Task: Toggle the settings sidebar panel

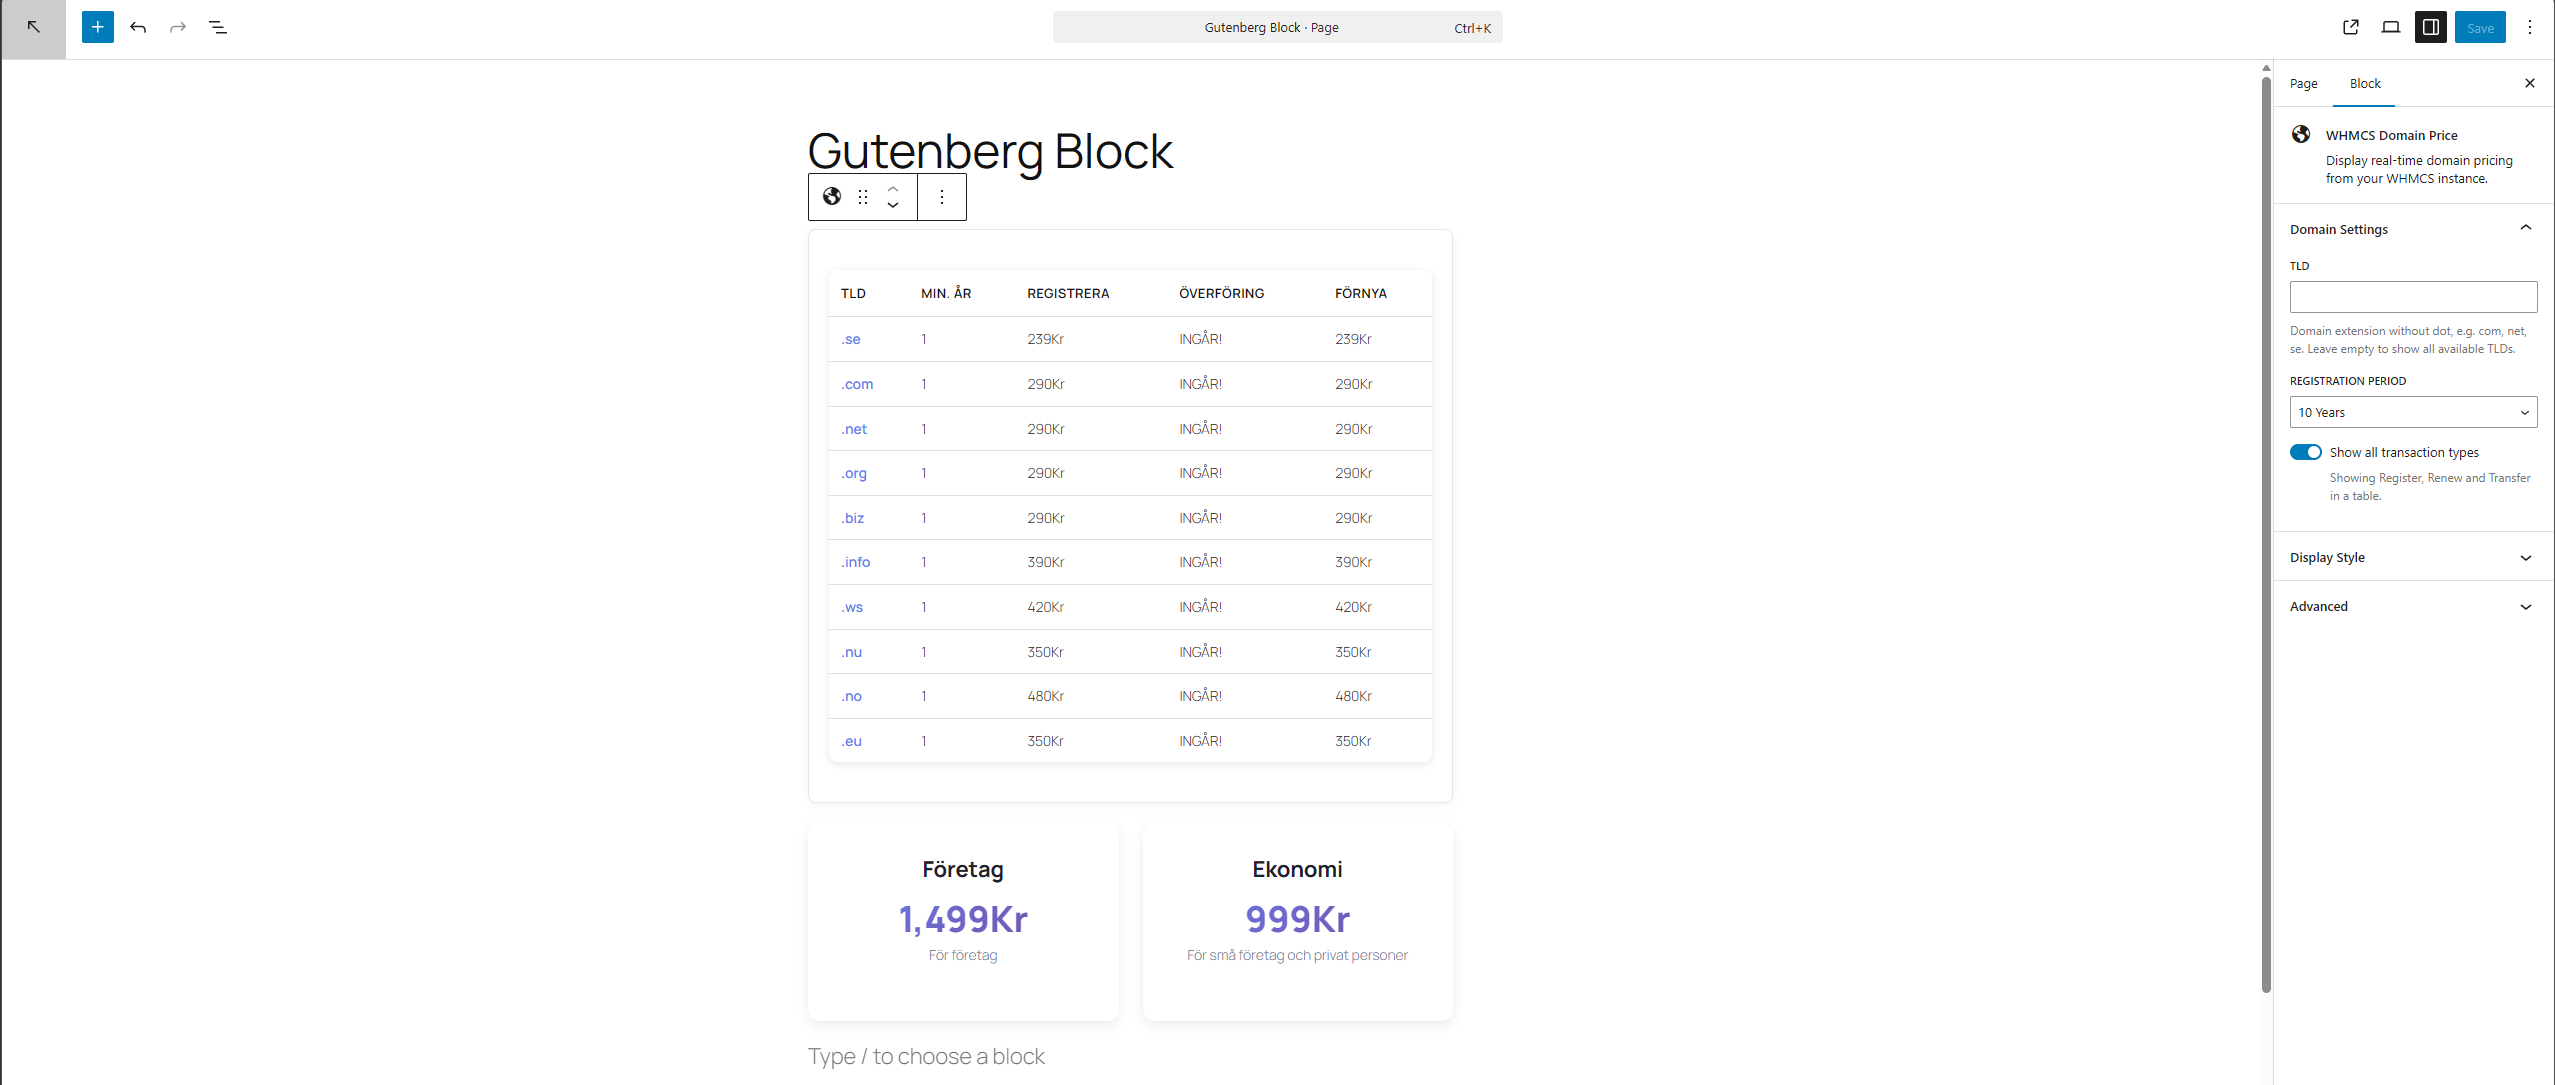Action: point(2430,27)
